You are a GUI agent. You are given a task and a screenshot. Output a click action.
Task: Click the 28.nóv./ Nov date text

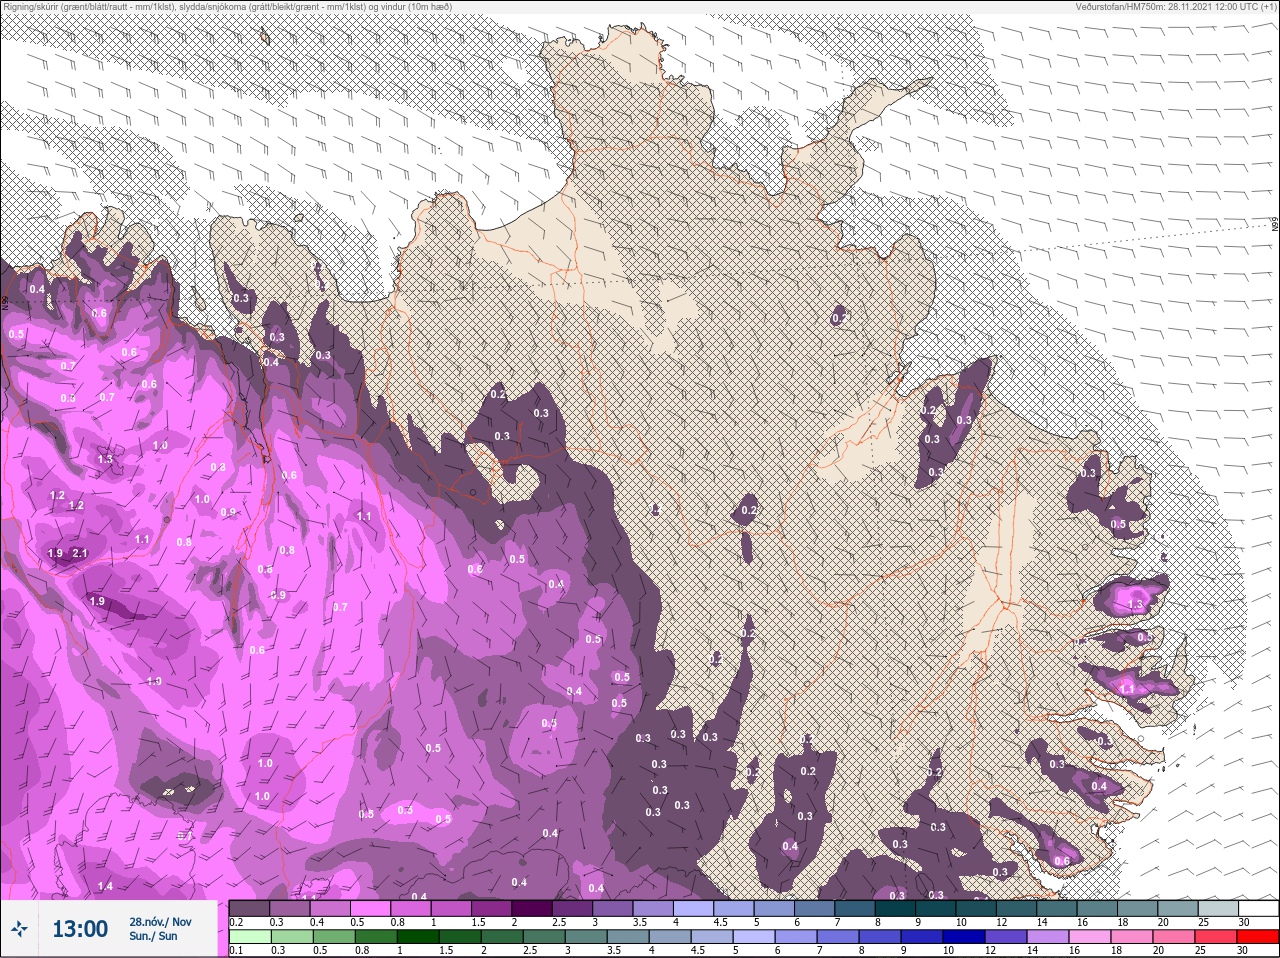click(x=160, y=922)
